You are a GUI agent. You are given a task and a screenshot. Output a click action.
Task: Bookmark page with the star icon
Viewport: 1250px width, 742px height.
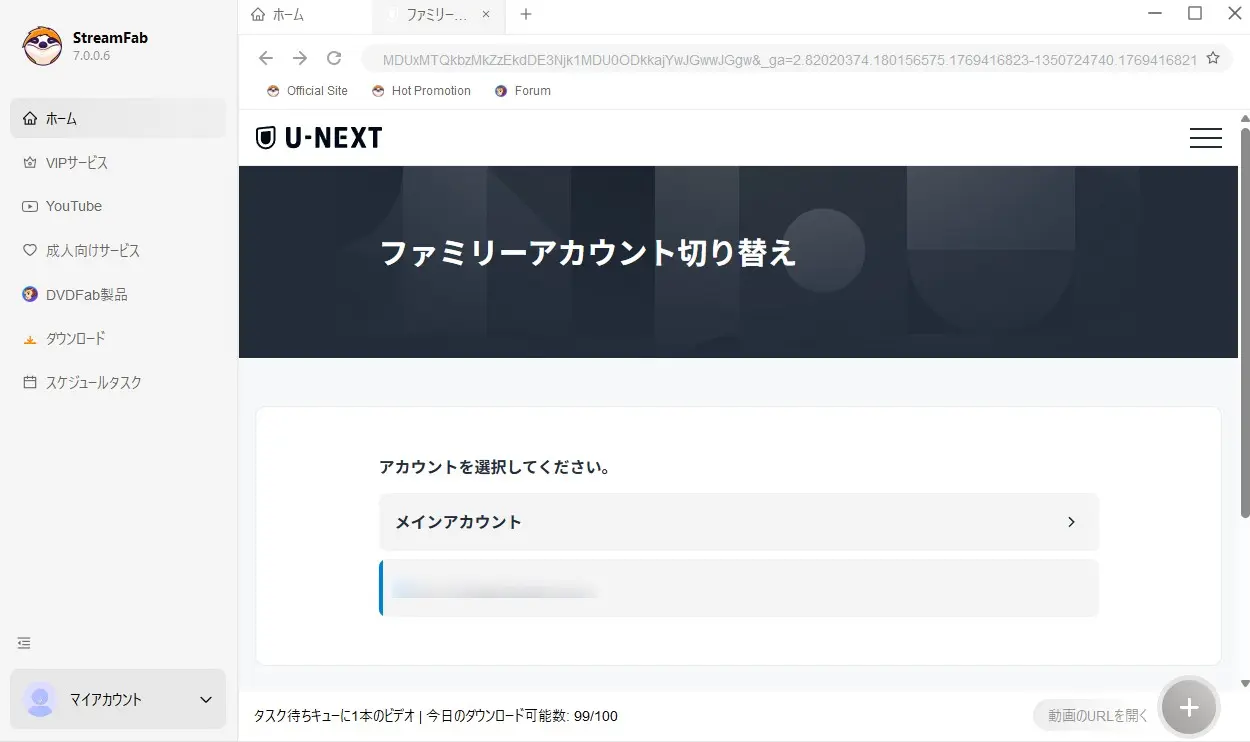coord(1213,58)
